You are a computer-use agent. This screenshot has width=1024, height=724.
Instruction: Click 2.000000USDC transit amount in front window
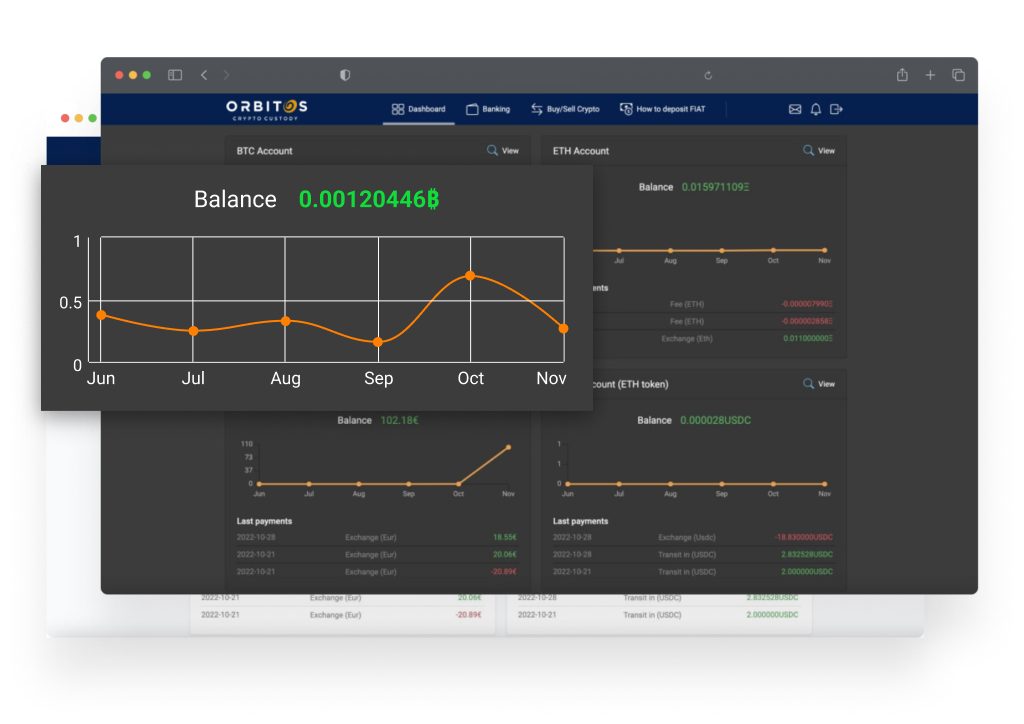(807, 571)
